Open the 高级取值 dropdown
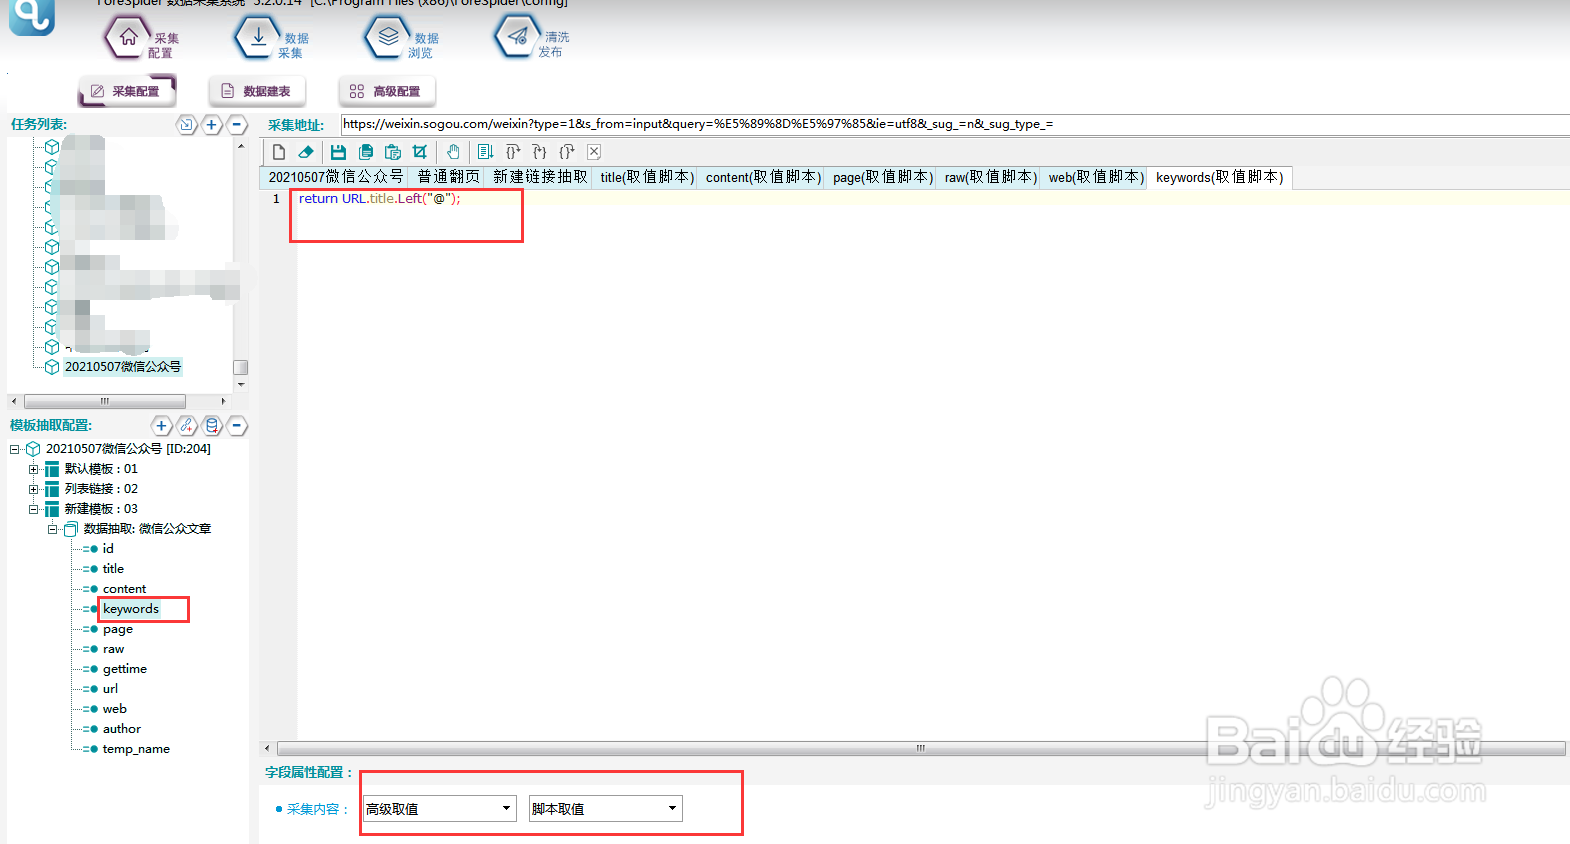This screenshot has height=844, width=1570. click(x=439, y=809)
